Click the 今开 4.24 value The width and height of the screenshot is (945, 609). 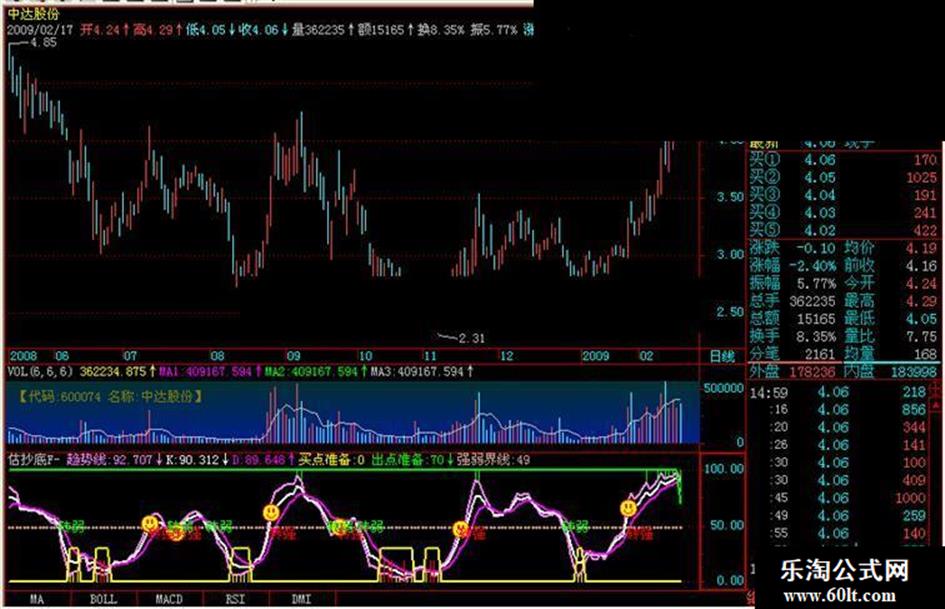(x=921, y=283)
